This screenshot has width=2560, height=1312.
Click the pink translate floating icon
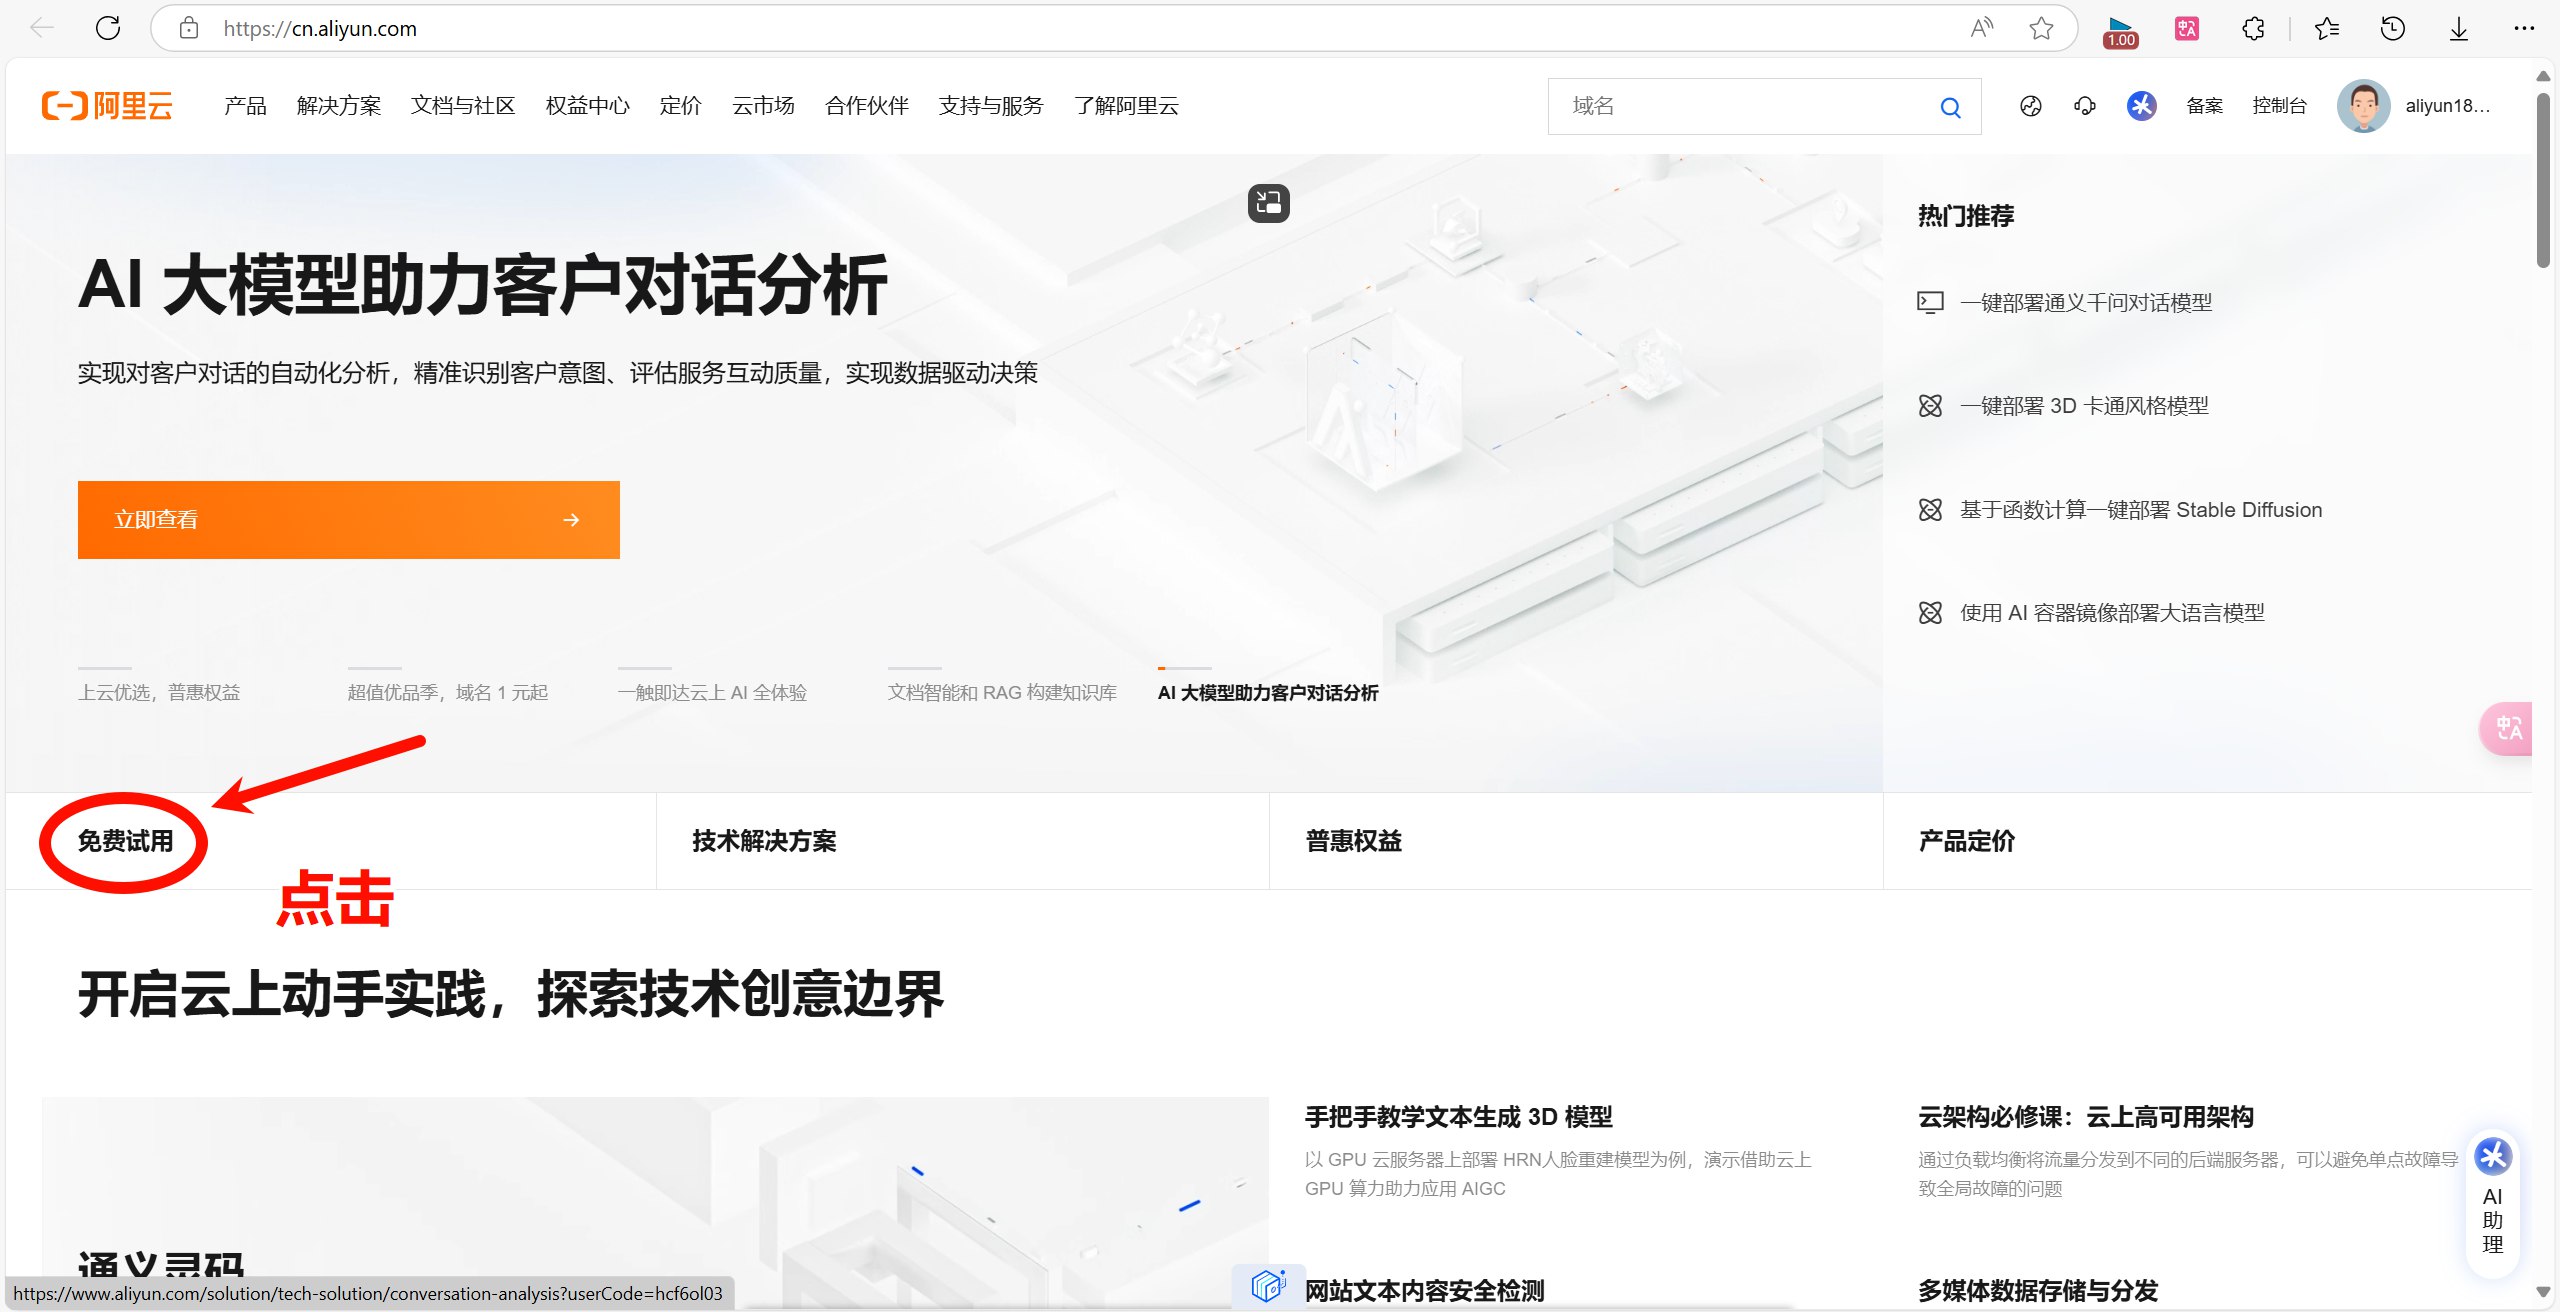2508,728
